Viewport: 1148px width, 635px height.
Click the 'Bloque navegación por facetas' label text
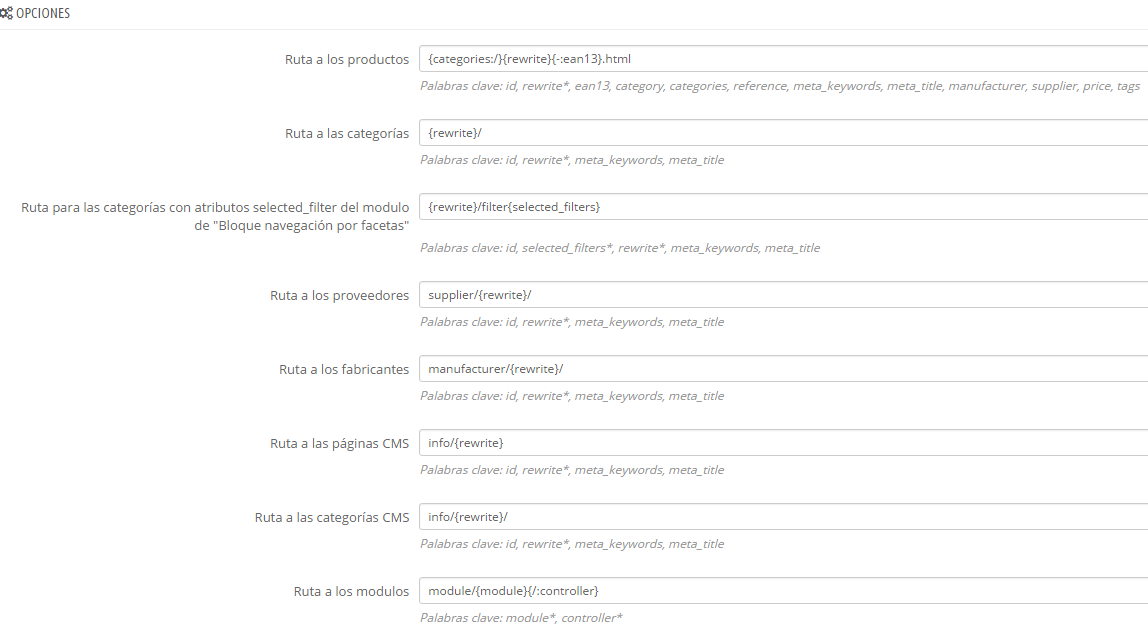(x=310, y=226)
